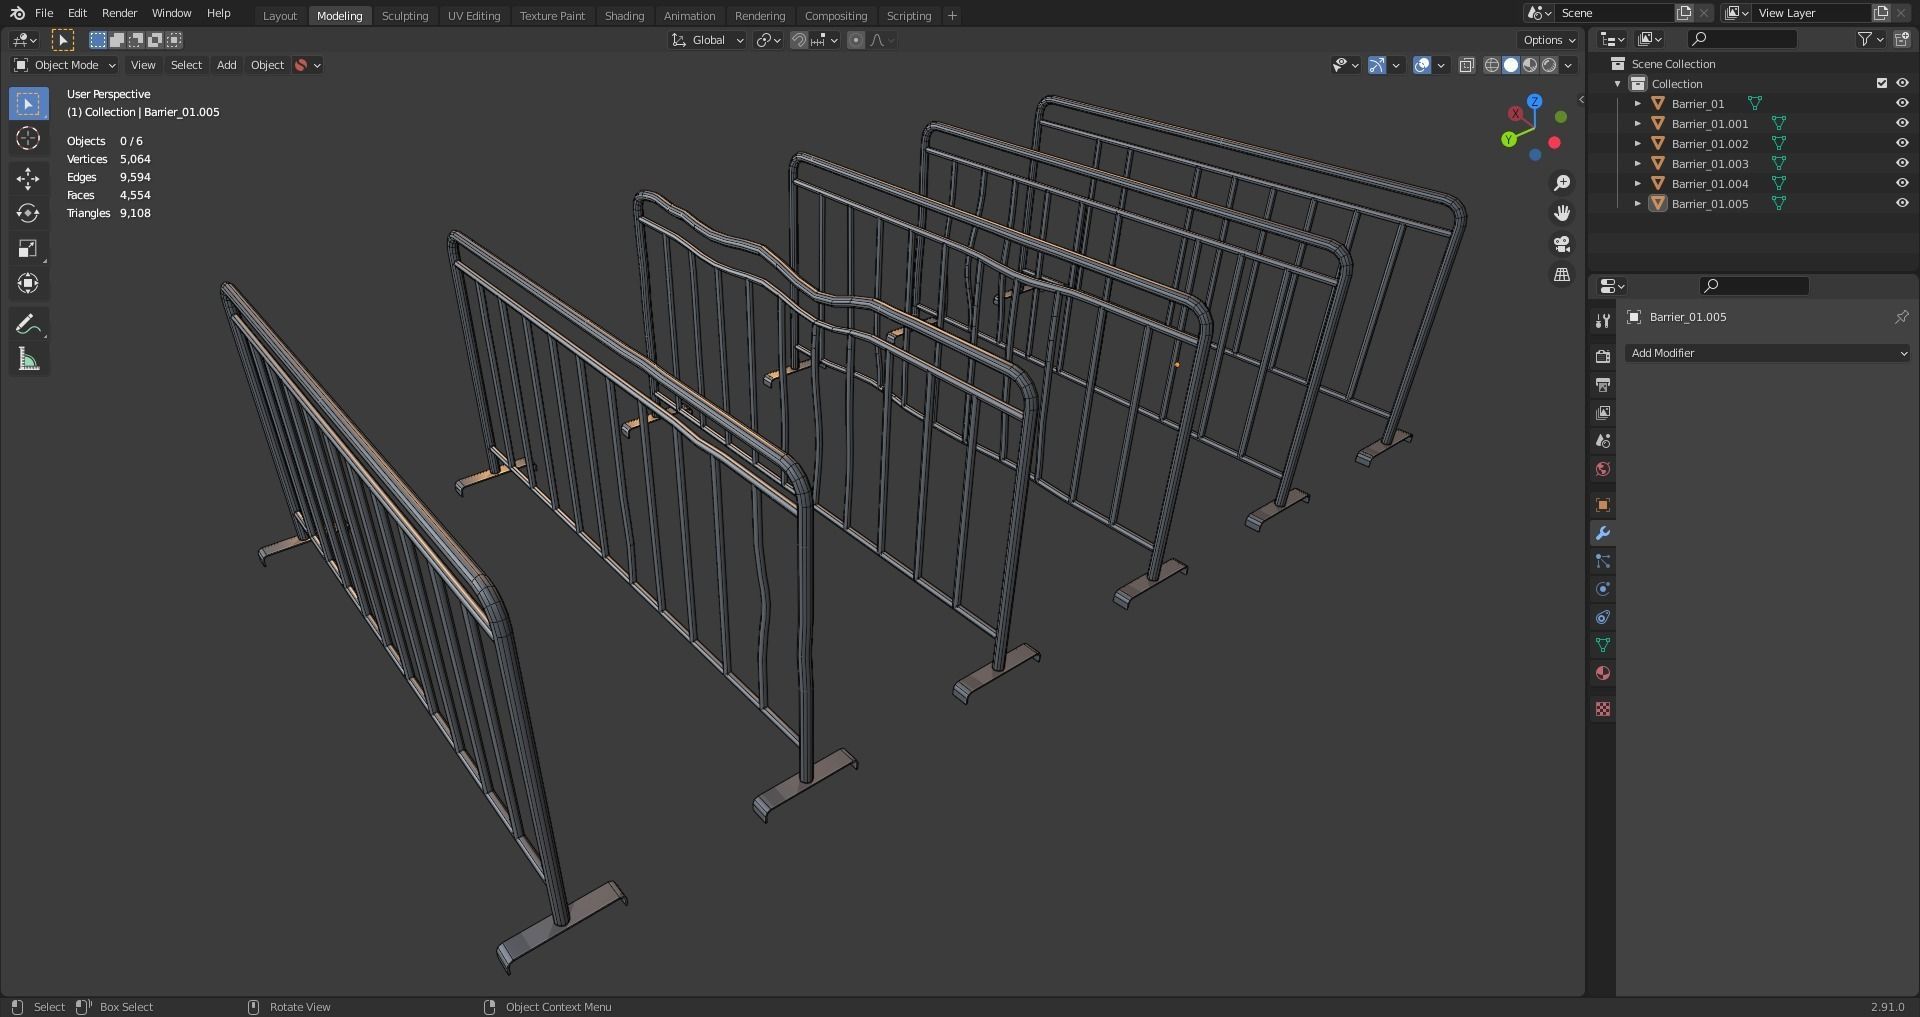Expand Barrier_01.002 tree row
This screenshot has height=1017, width=1920.
pos(1638,143)
